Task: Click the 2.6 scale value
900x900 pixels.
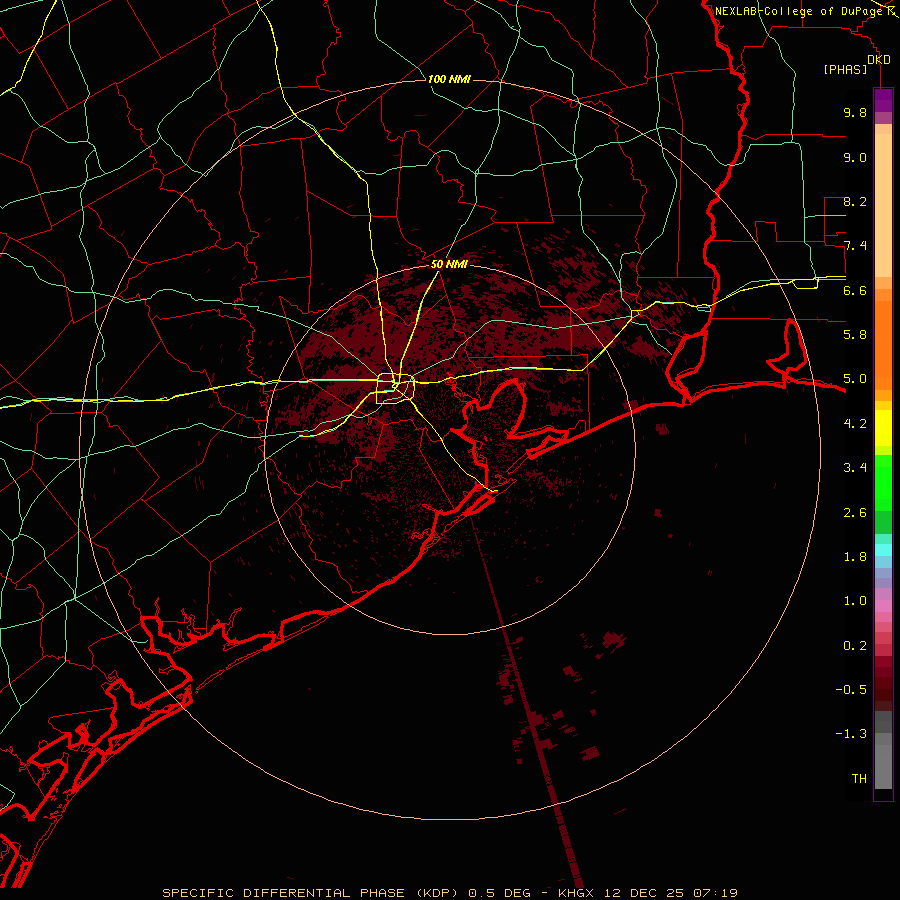Action: (x=855, y=513)
